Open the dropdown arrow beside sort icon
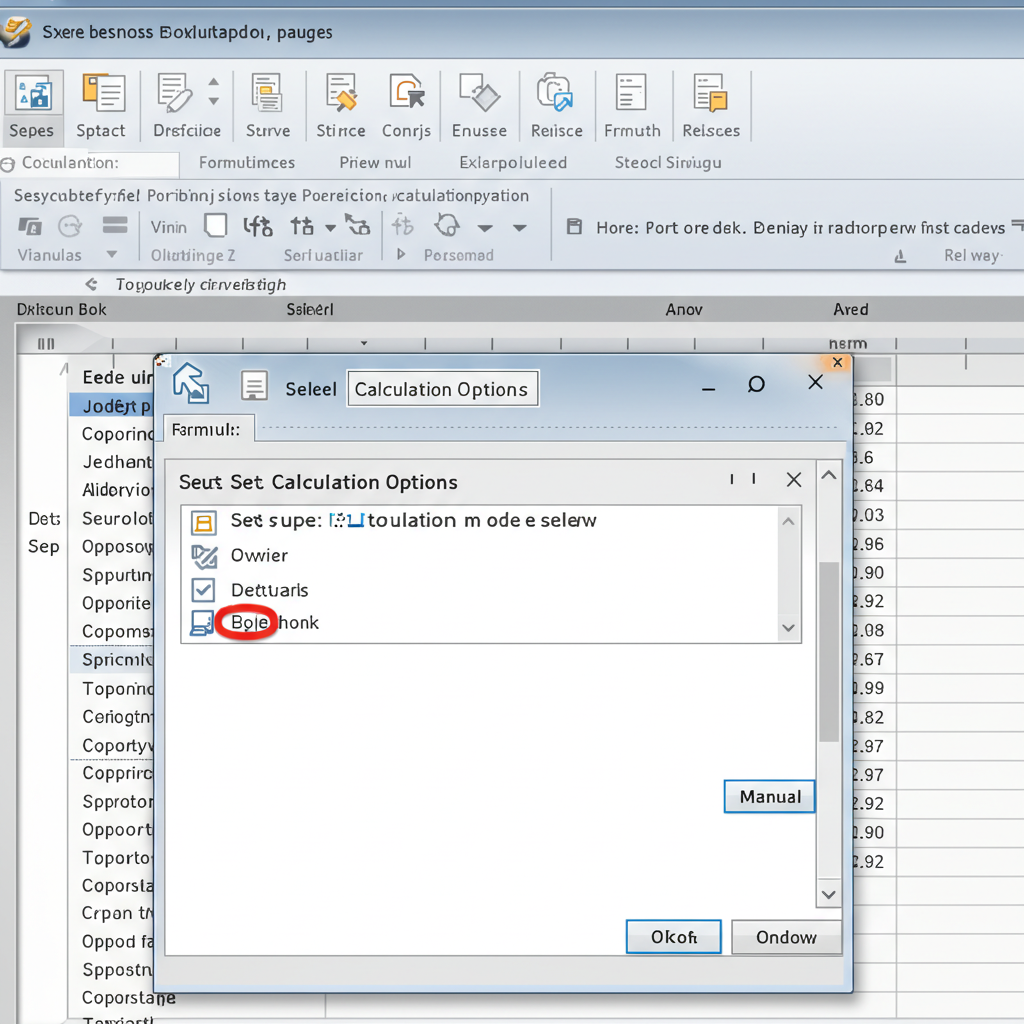The image size is (1024, 1024). coord(330,228)
